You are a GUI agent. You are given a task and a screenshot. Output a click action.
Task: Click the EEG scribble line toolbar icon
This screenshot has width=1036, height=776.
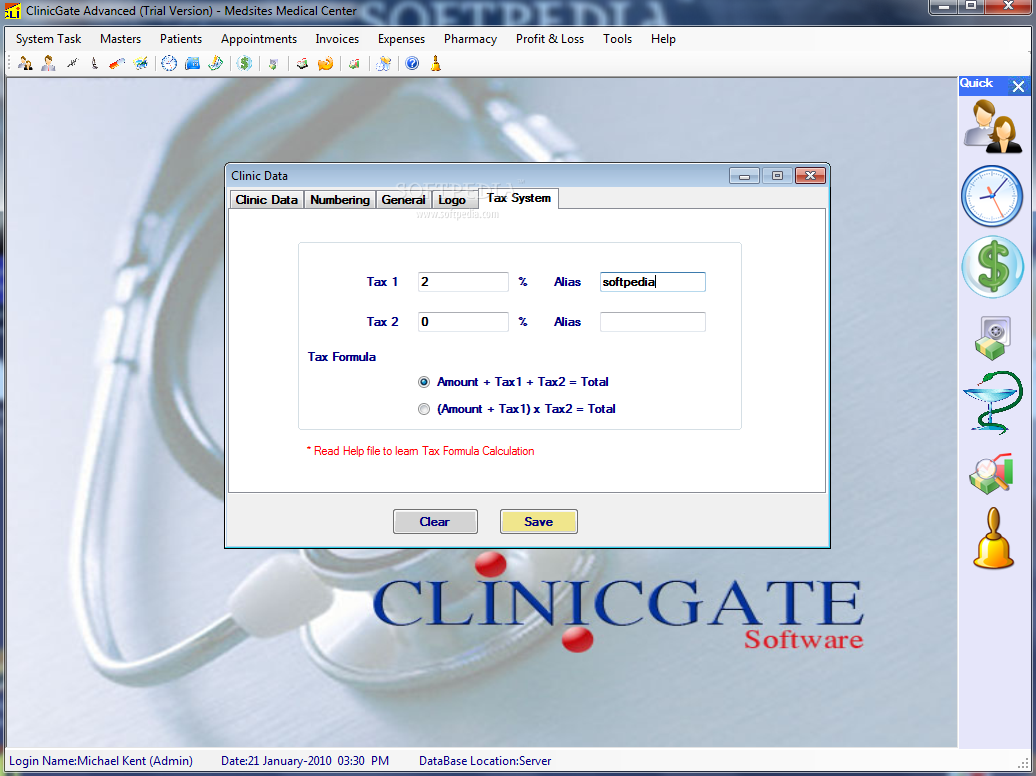pos(72,63)
